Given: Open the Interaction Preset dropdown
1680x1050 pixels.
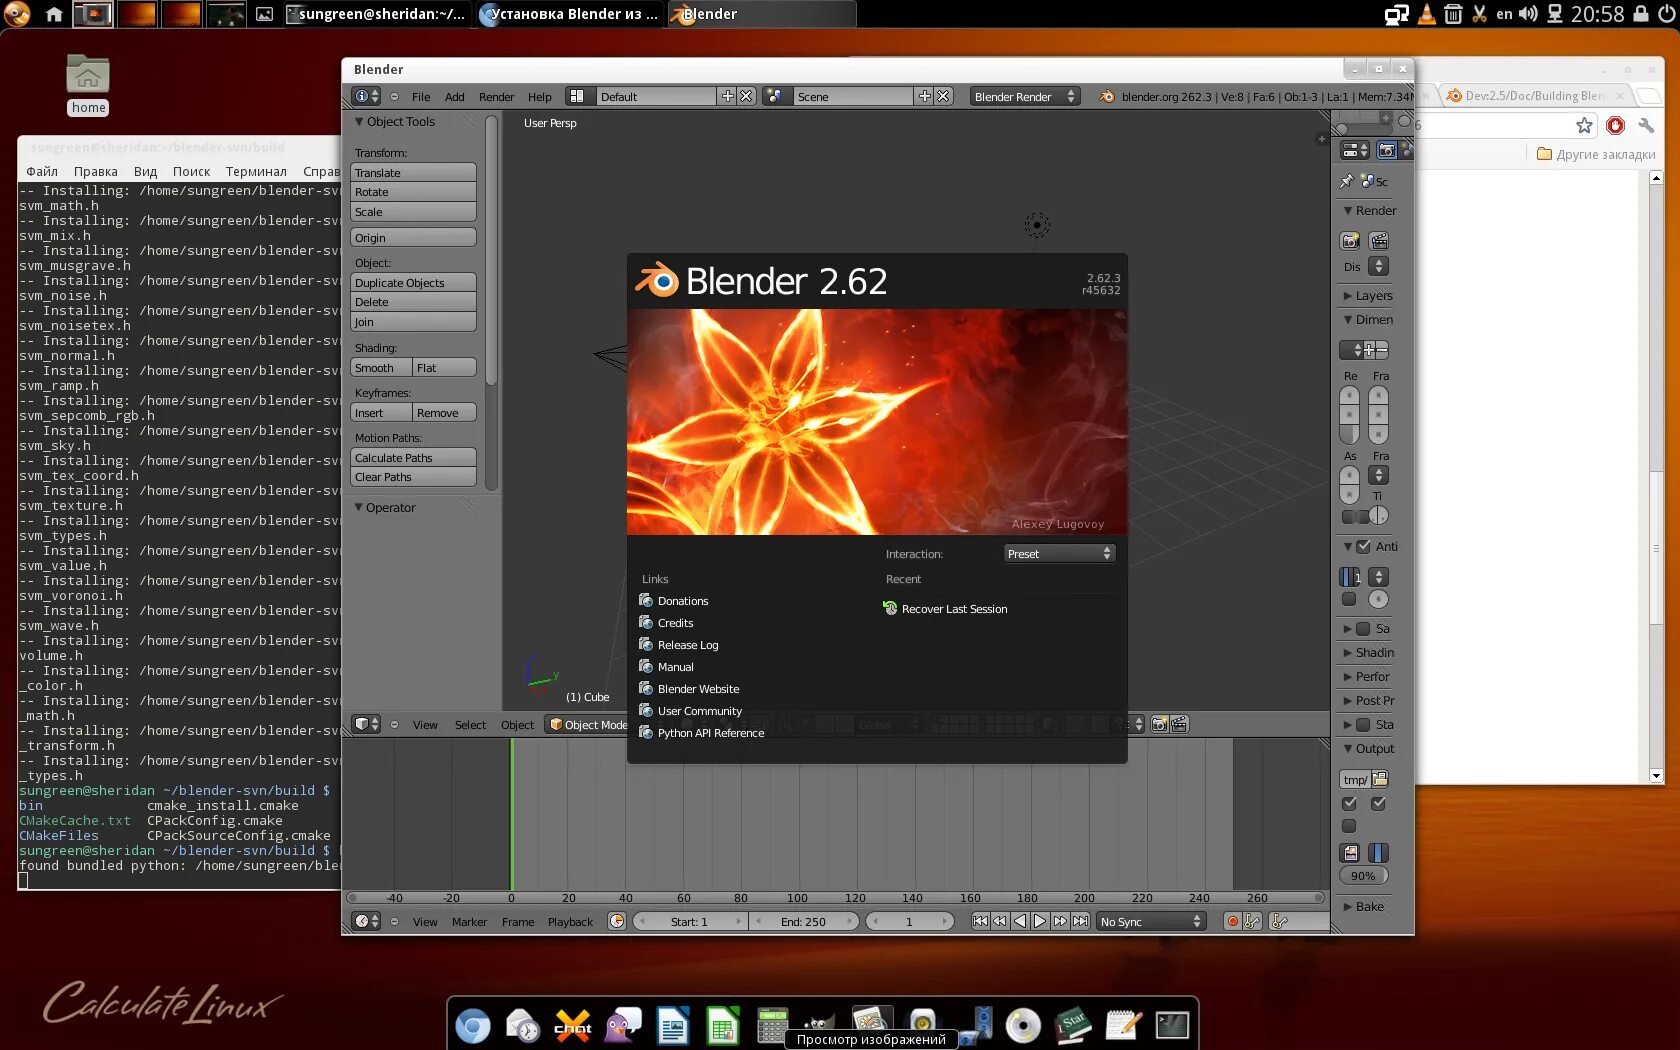Looking at the screenshot, I should (x=1058, y=553).
